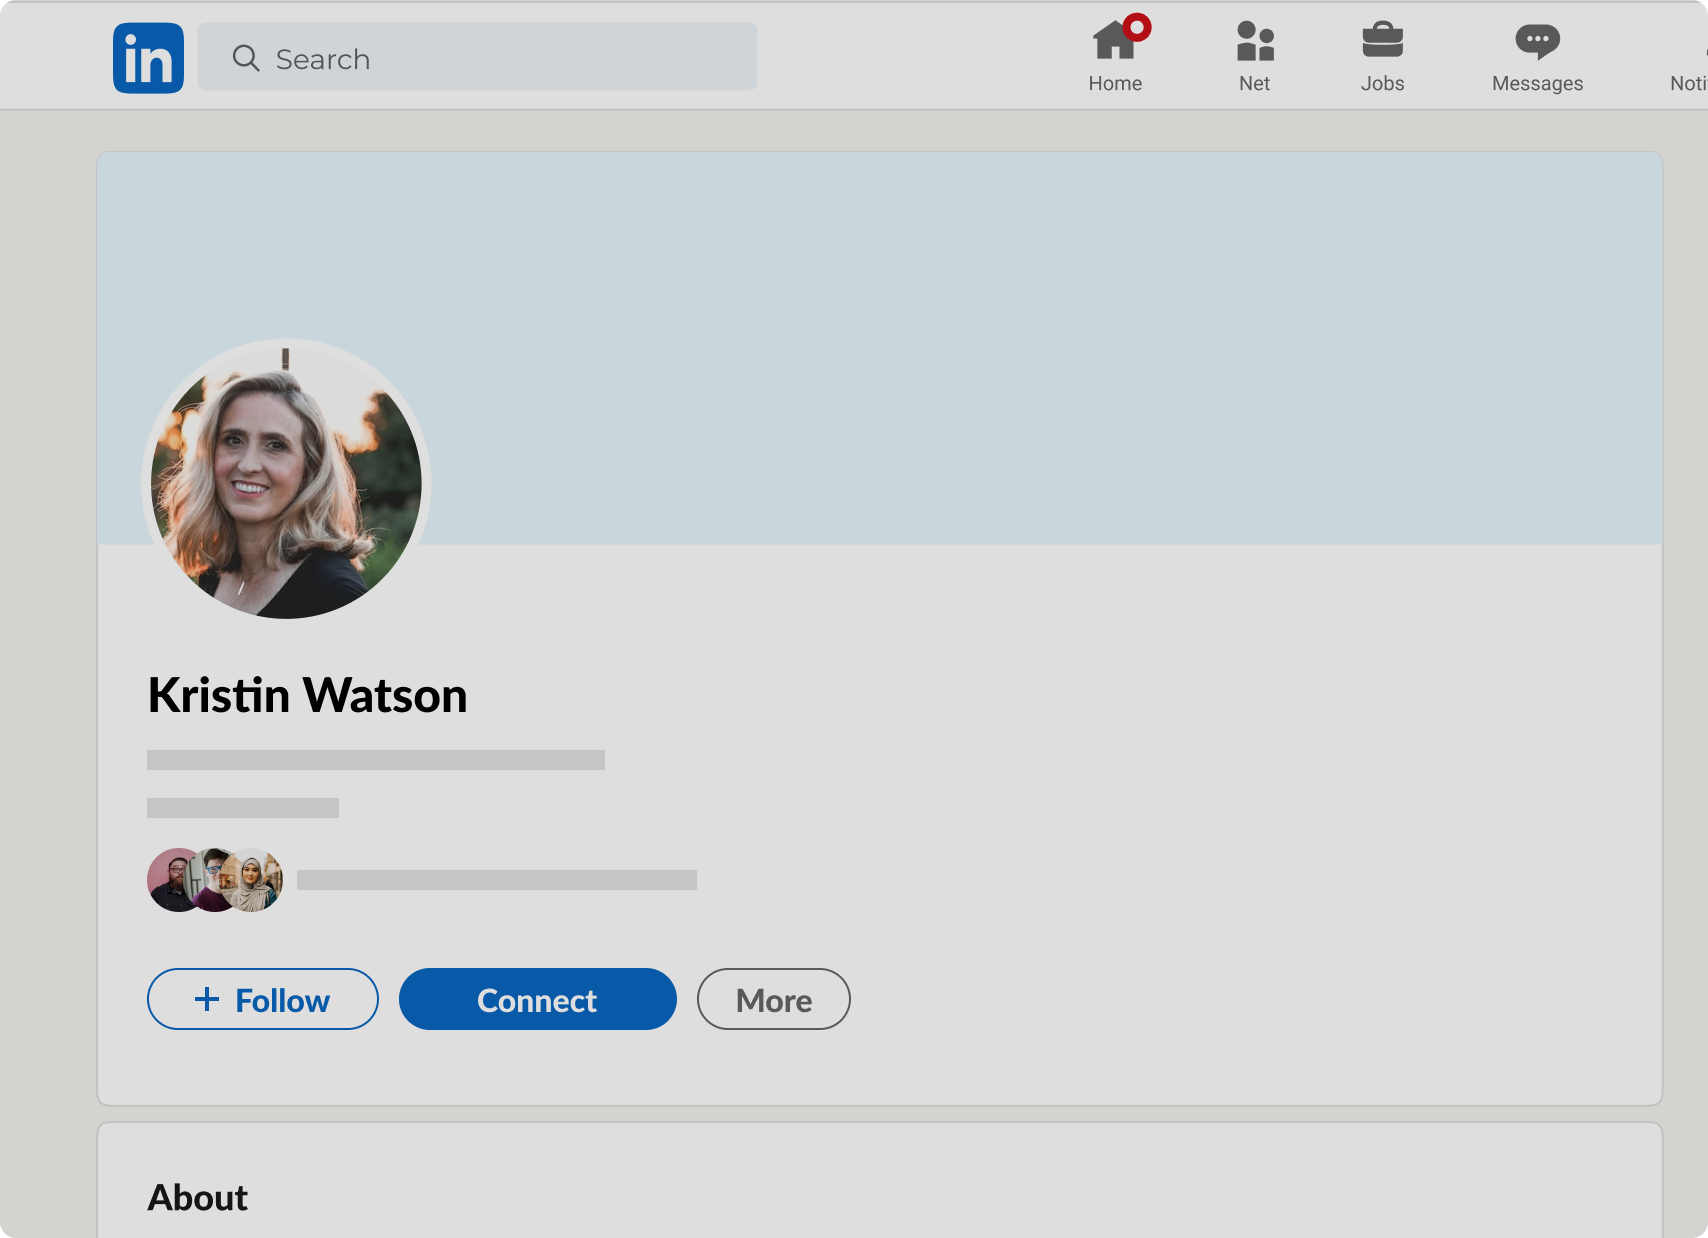Viewport: 1708px width, 1238px height.
Task: Open the Home feed house icon
Action: click(x=1113, y=42)
